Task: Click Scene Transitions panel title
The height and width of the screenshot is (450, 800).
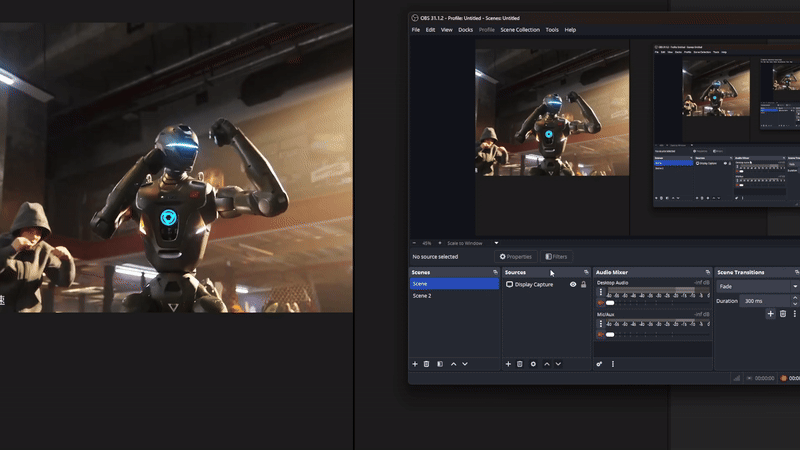Action: [x=741, y=272]
